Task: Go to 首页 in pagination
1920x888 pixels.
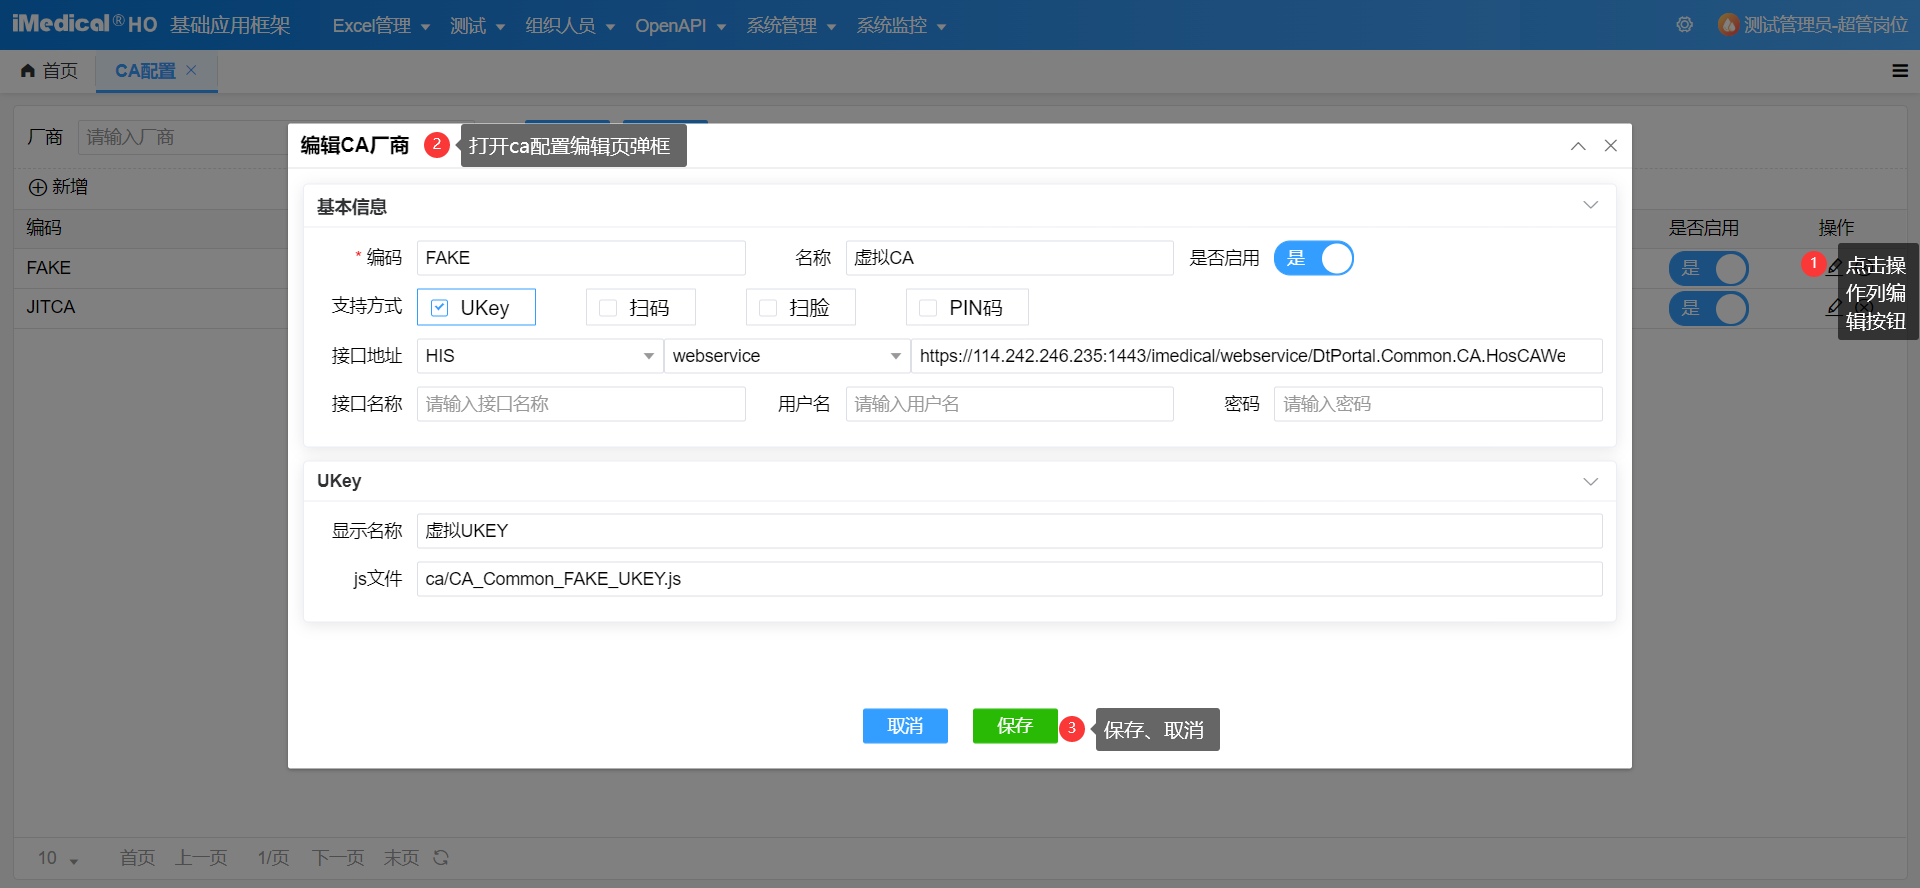Action: pyautogui.click(x=137, y=858)
